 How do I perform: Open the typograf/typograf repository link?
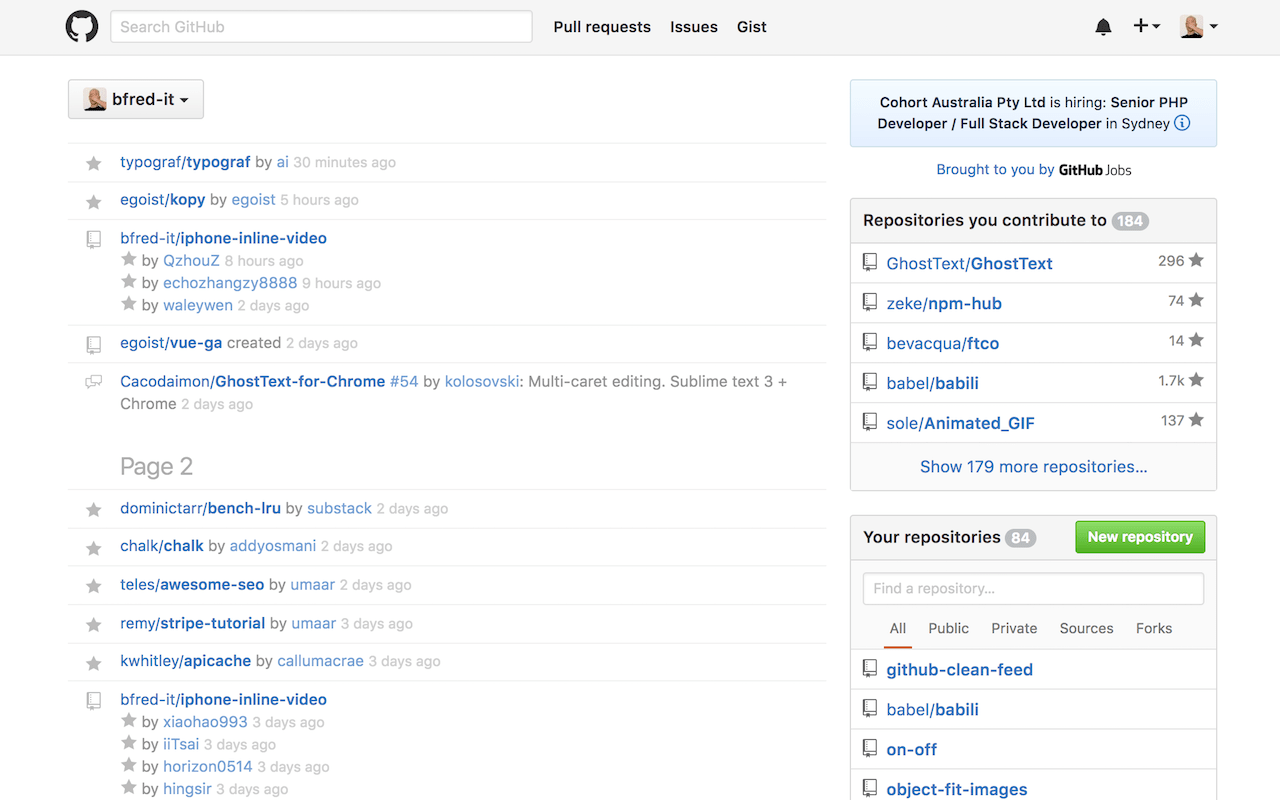click(x=185, y=162)
